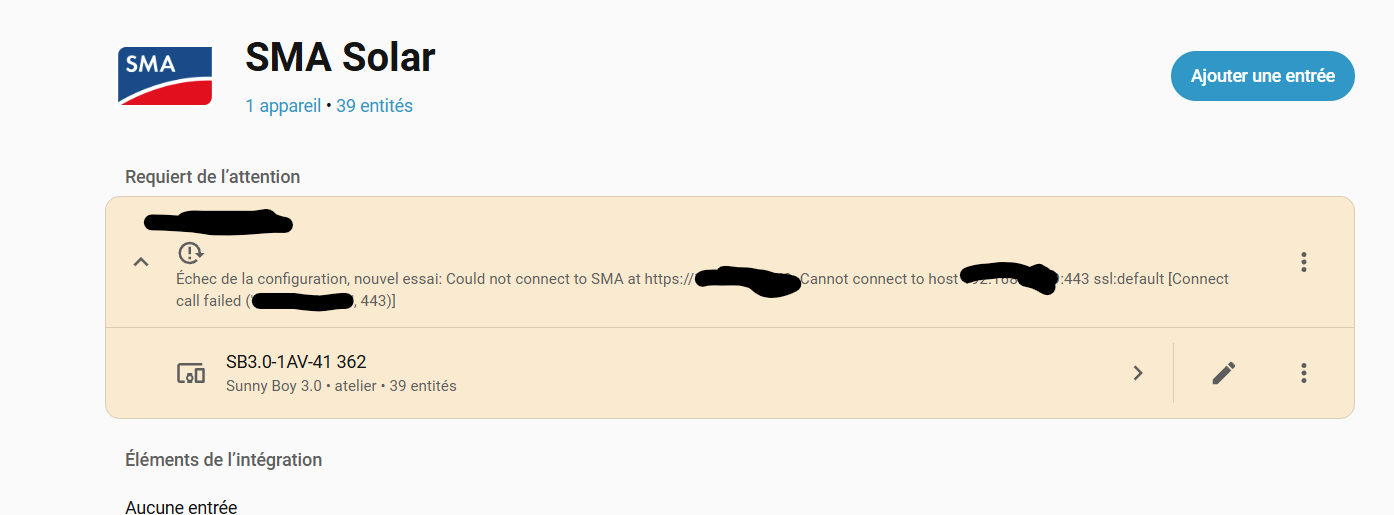This screenshot has height=515, width=1394.
Task: Click the "Éléments de l'intégration" heading
Action: [223, 460]
